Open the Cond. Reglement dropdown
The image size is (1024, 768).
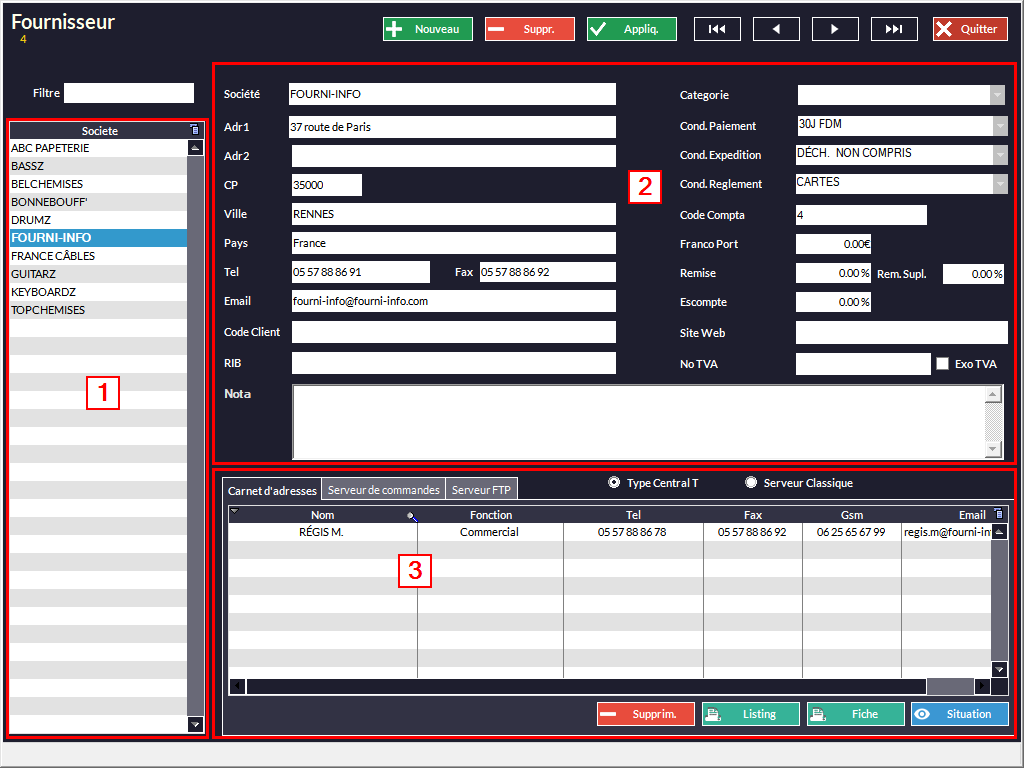(997, 184)
